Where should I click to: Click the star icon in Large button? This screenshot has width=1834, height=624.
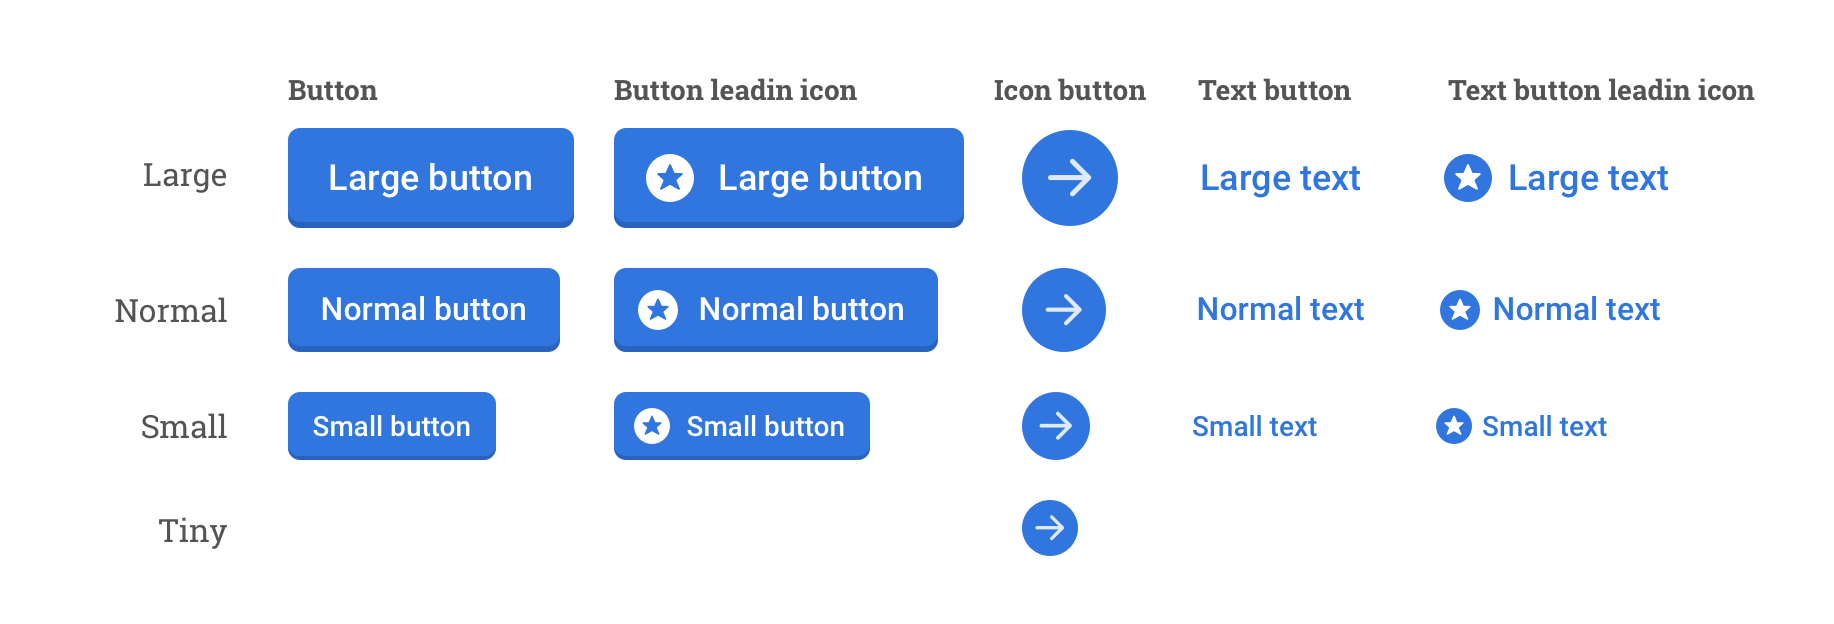point(669,178)
